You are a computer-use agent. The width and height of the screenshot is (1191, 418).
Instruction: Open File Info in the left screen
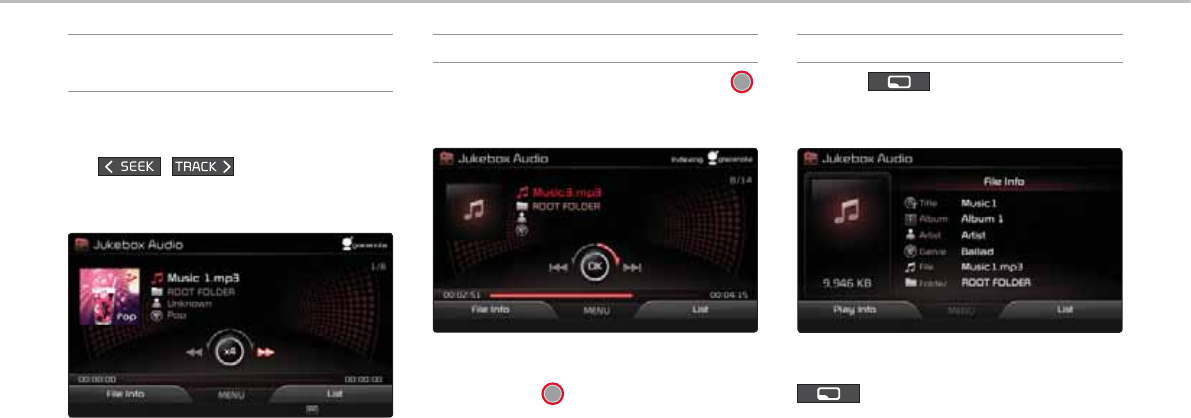[125, 394]
